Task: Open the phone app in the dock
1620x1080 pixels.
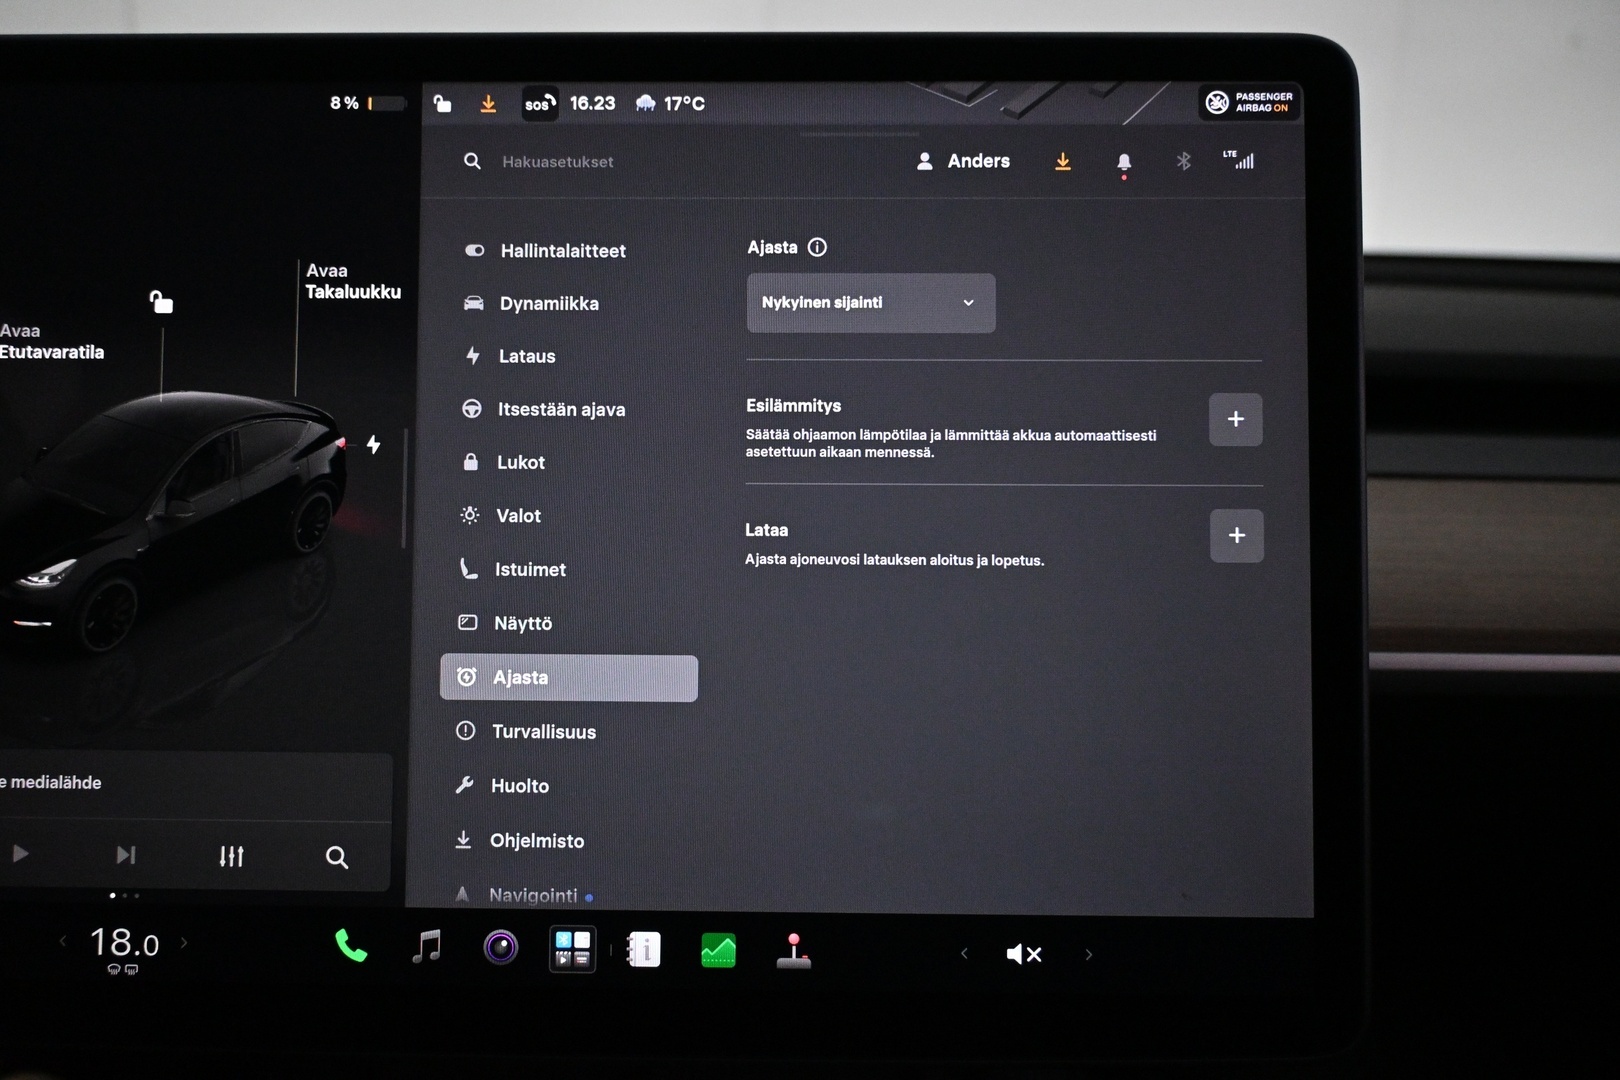Action: coord(351,946)
